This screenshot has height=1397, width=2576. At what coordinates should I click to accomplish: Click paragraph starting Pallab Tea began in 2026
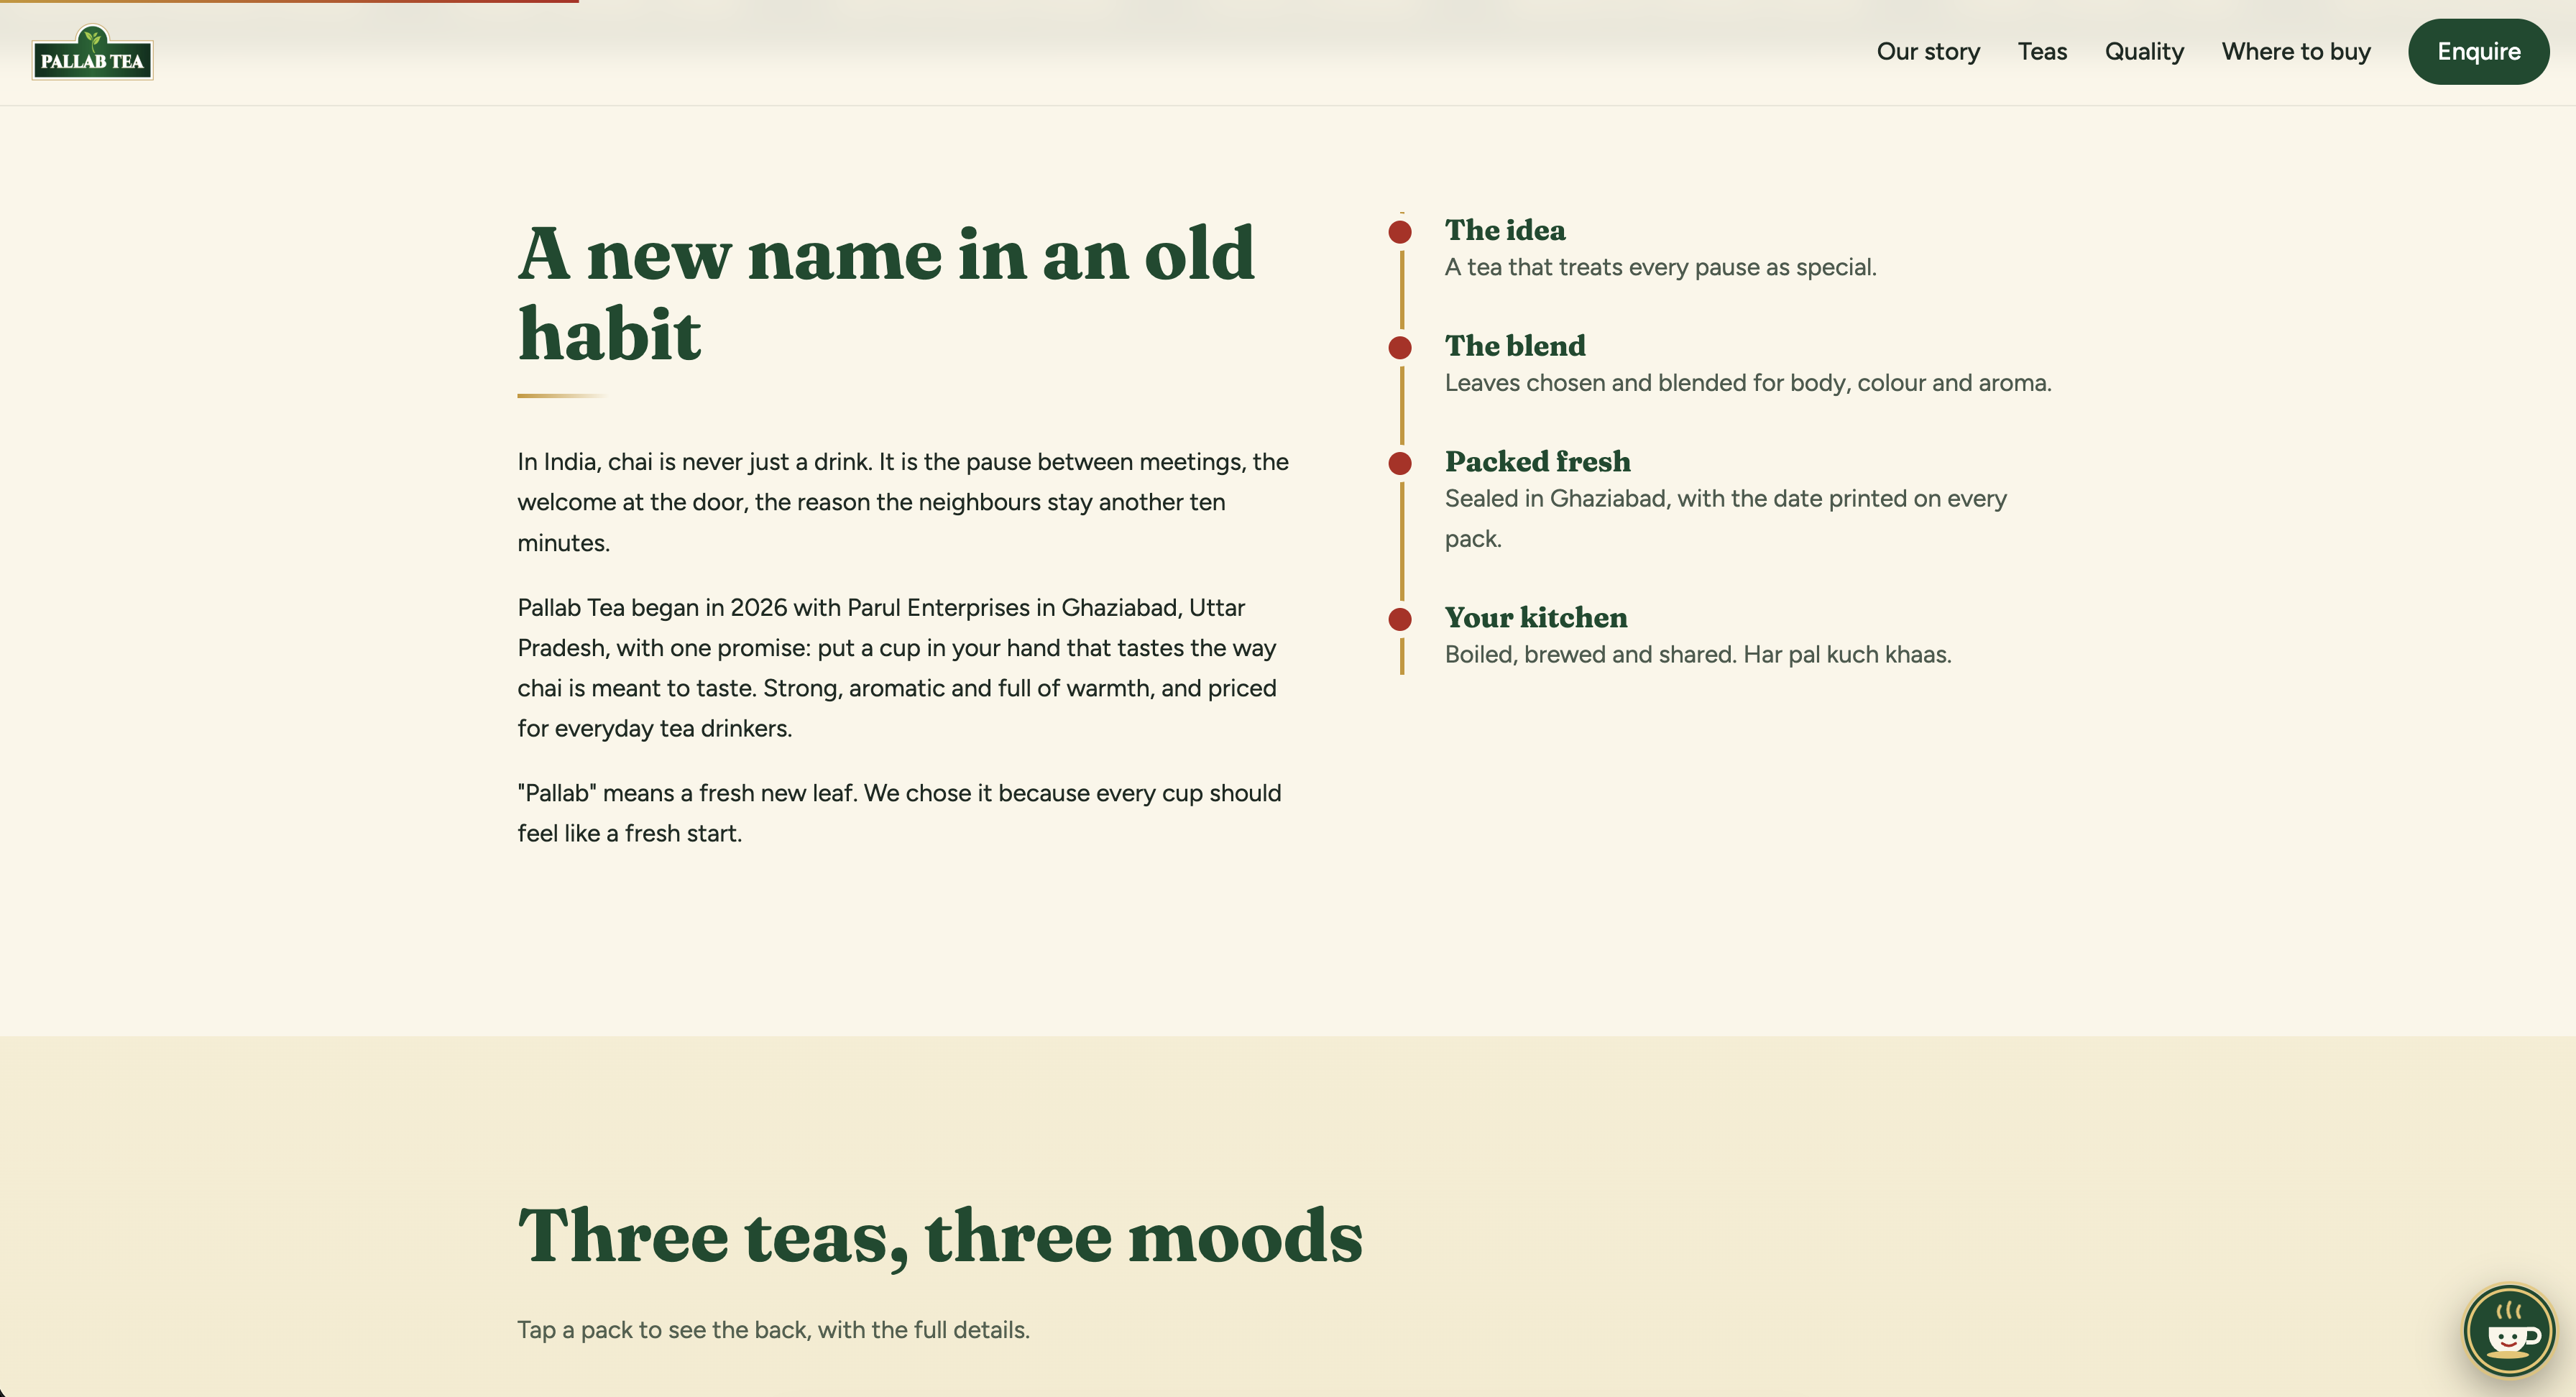pyautogui.click(x=898, y=668)
